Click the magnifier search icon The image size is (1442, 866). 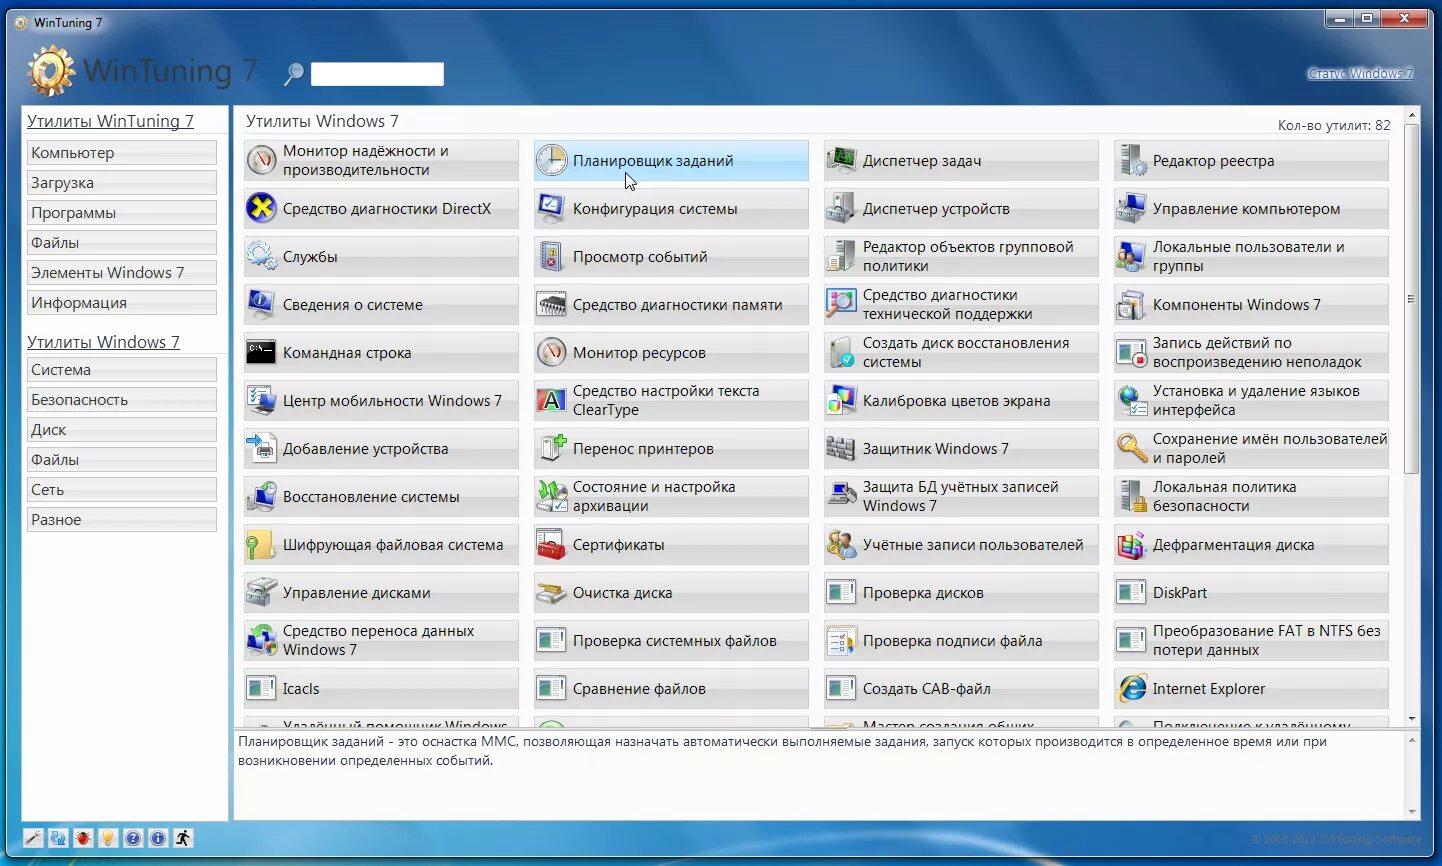[294, 73]
